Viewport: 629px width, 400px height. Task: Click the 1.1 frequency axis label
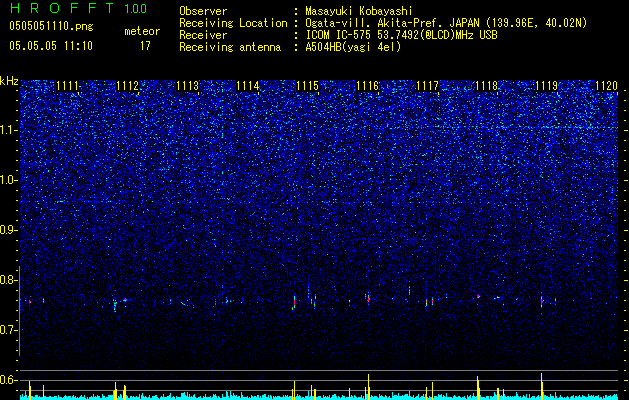[8, 130]
